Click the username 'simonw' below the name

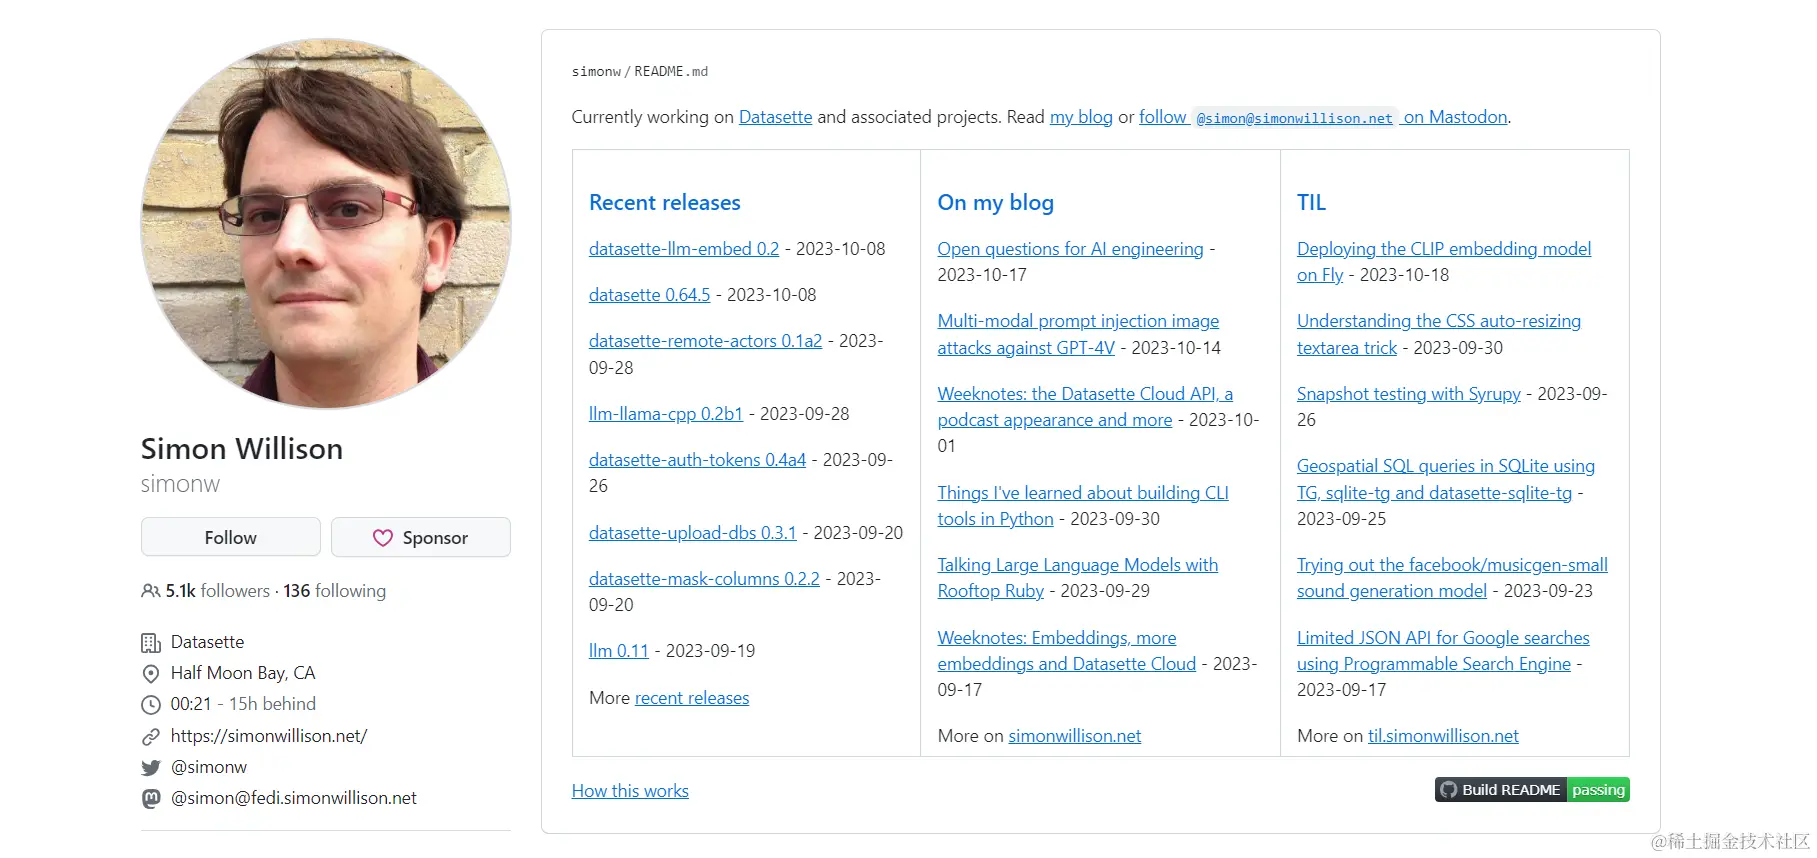click(180, 484)
